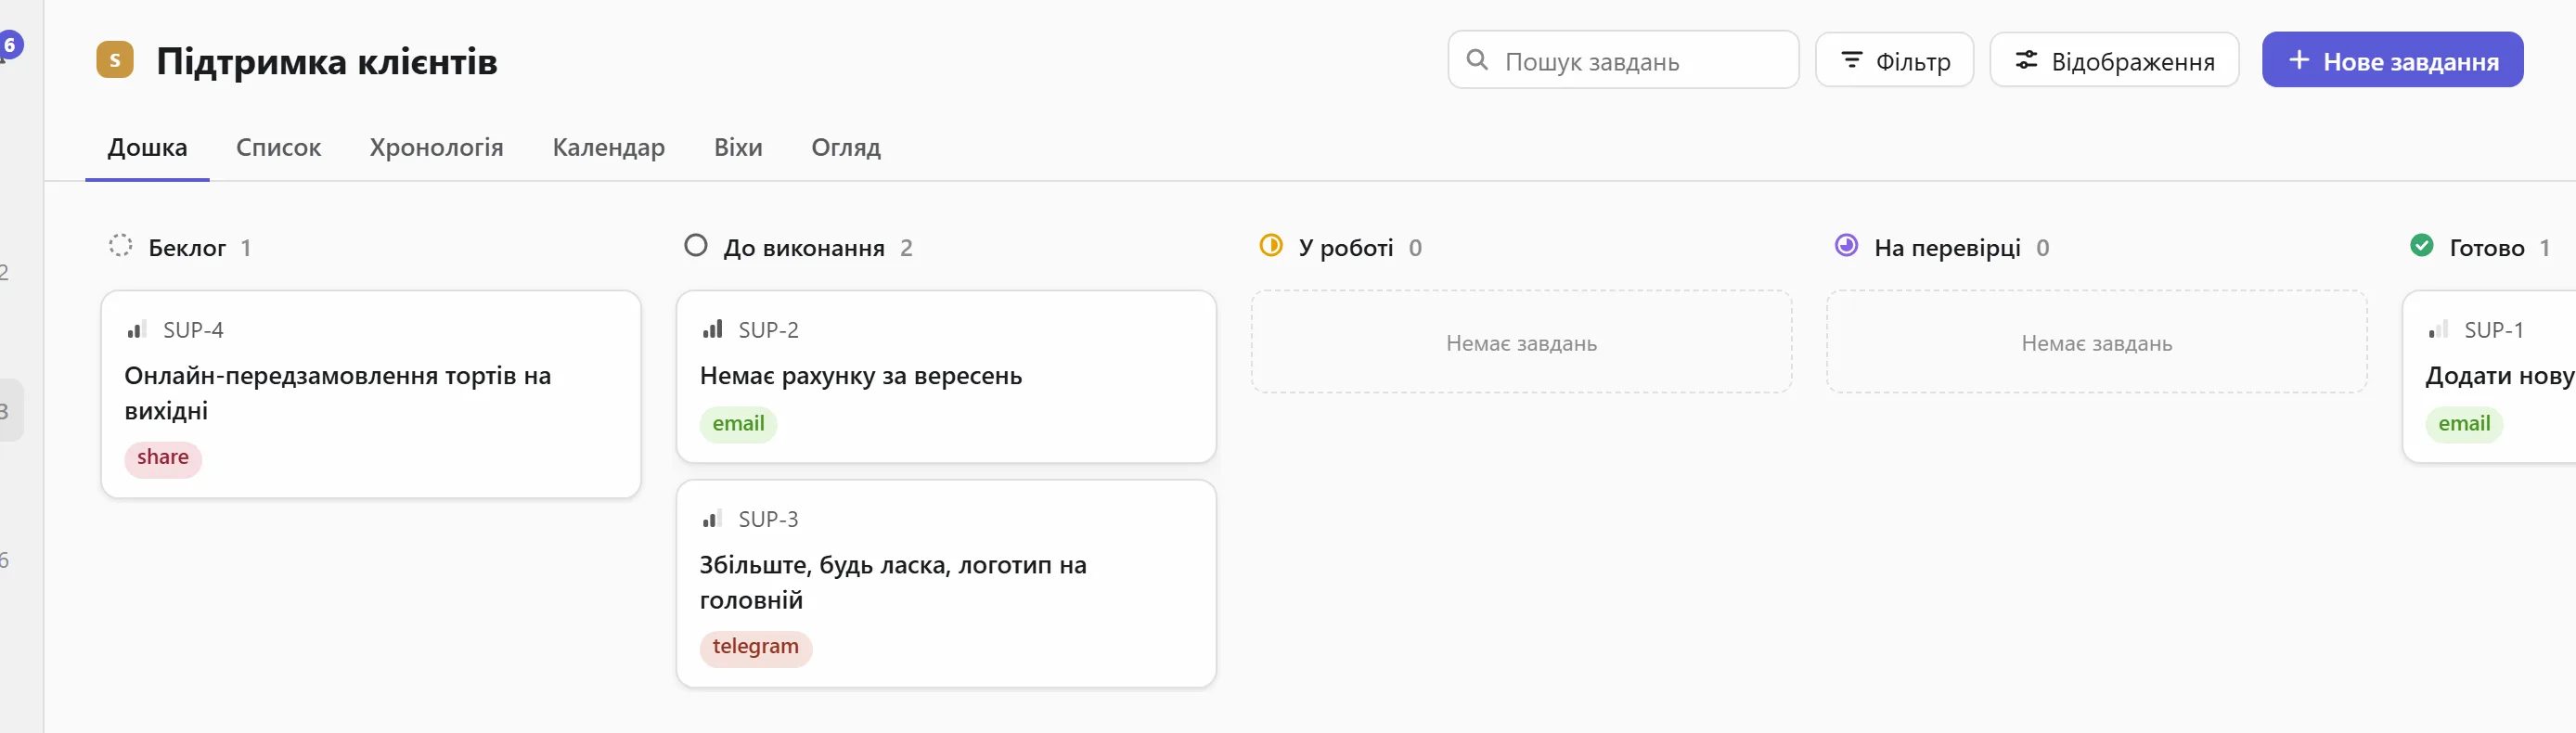Go to the Віхи tab
This screenshot has height=733, width=2576.
point(738,147)
